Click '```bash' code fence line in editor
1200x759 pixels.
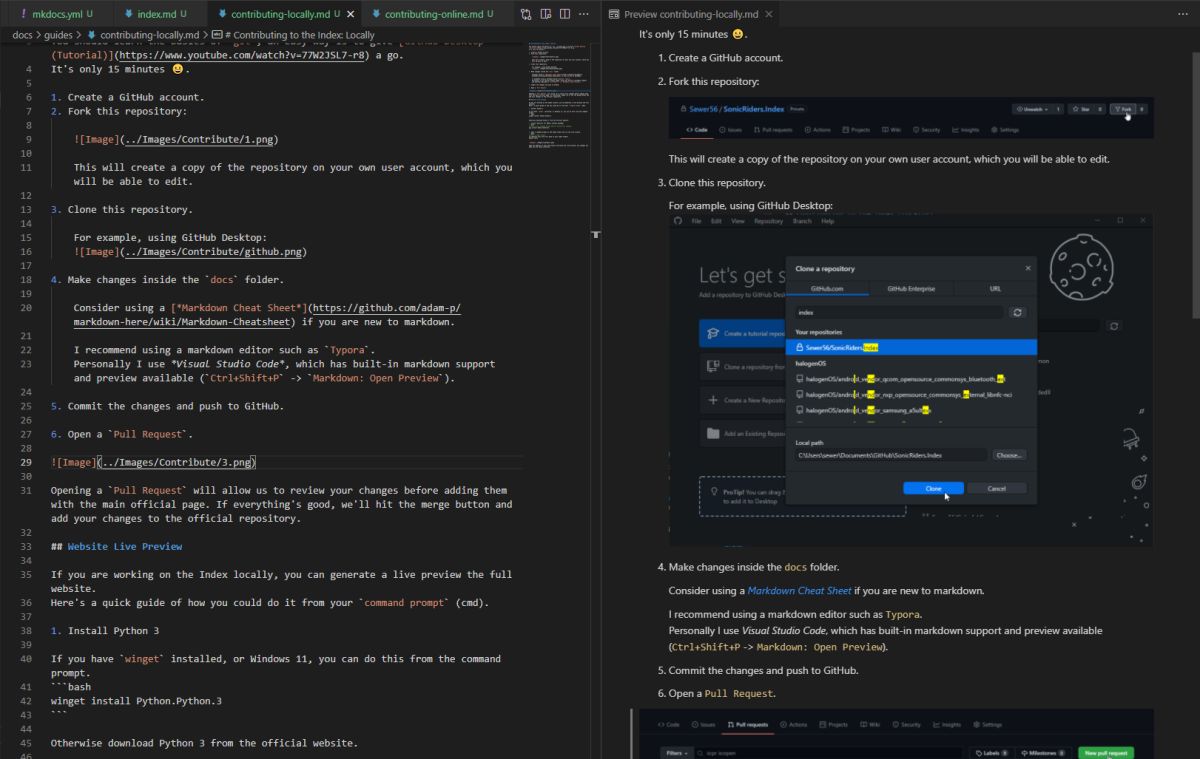[71, 687]
